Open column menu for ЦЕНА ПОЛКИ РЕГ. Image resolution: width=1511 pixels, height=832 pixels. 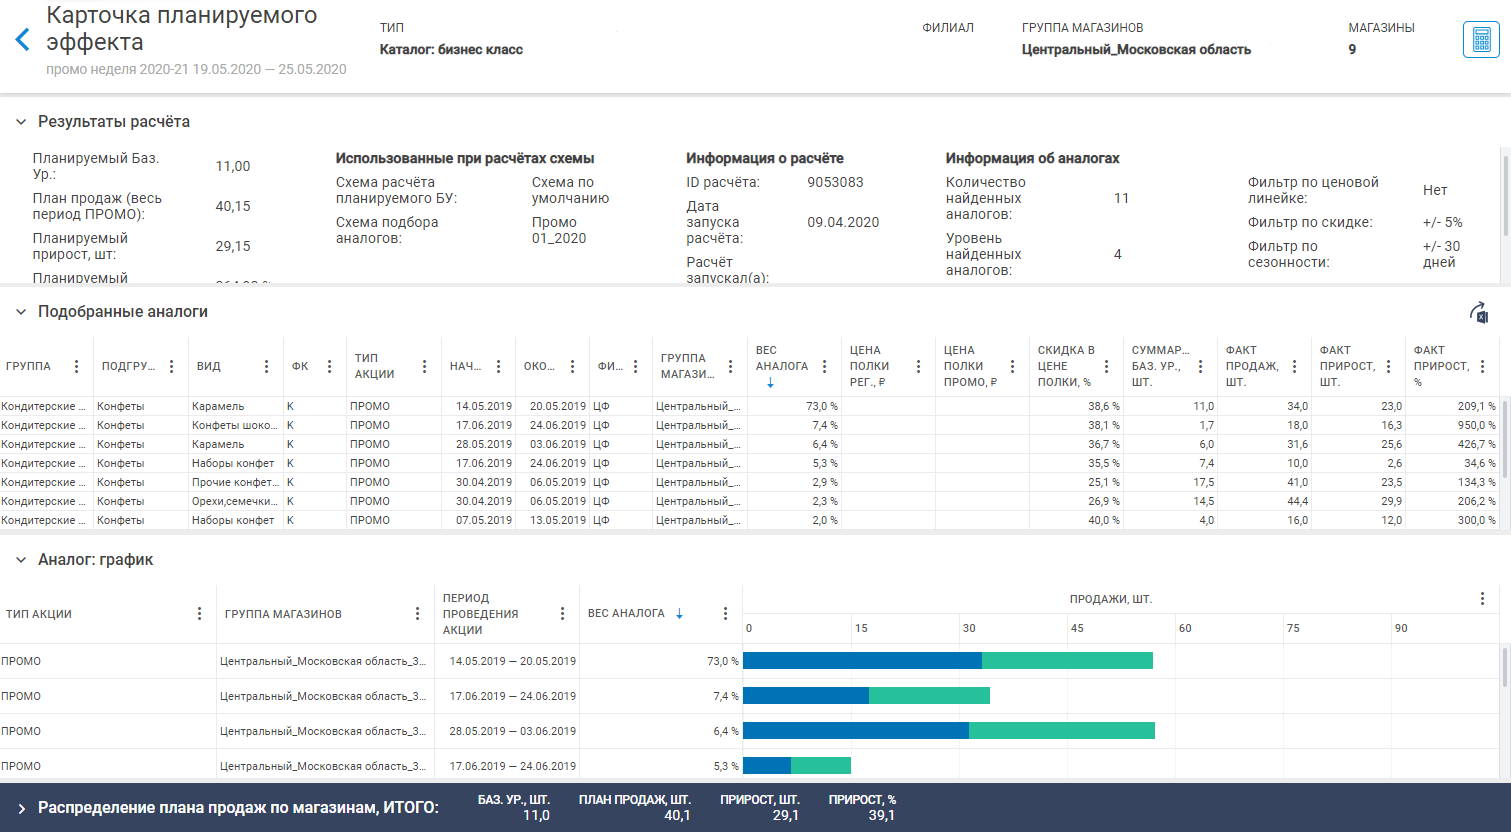(x=919, y=367)
